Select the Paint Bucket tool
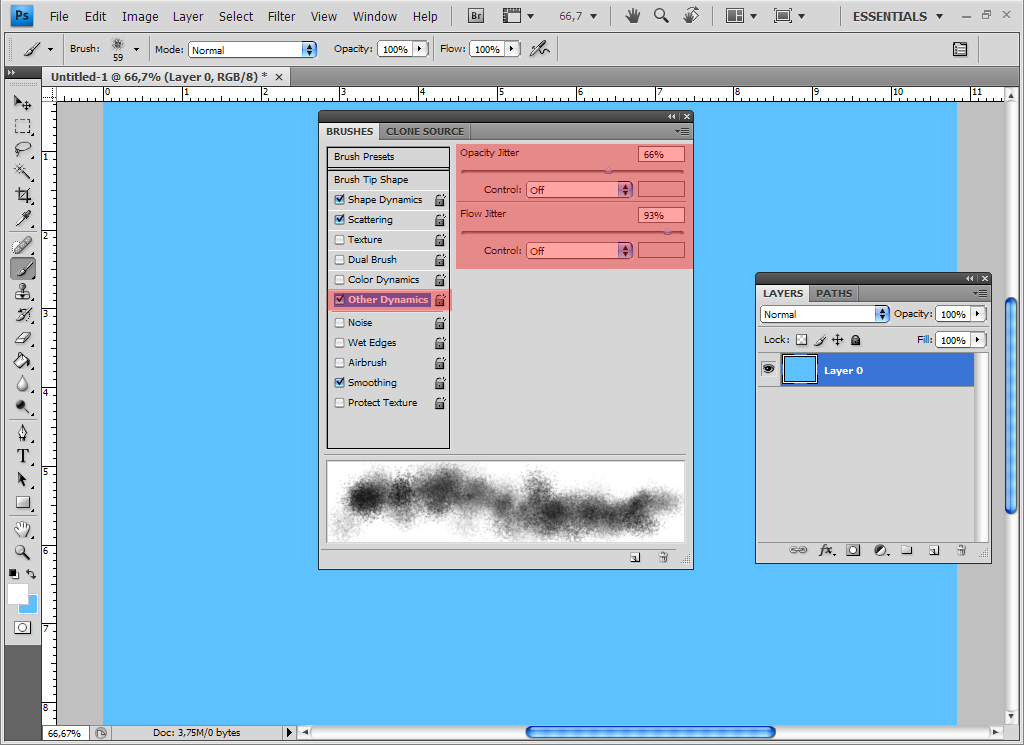This screenshot has width=1024, height=745. pyautogui.click(x=22, y=360)
